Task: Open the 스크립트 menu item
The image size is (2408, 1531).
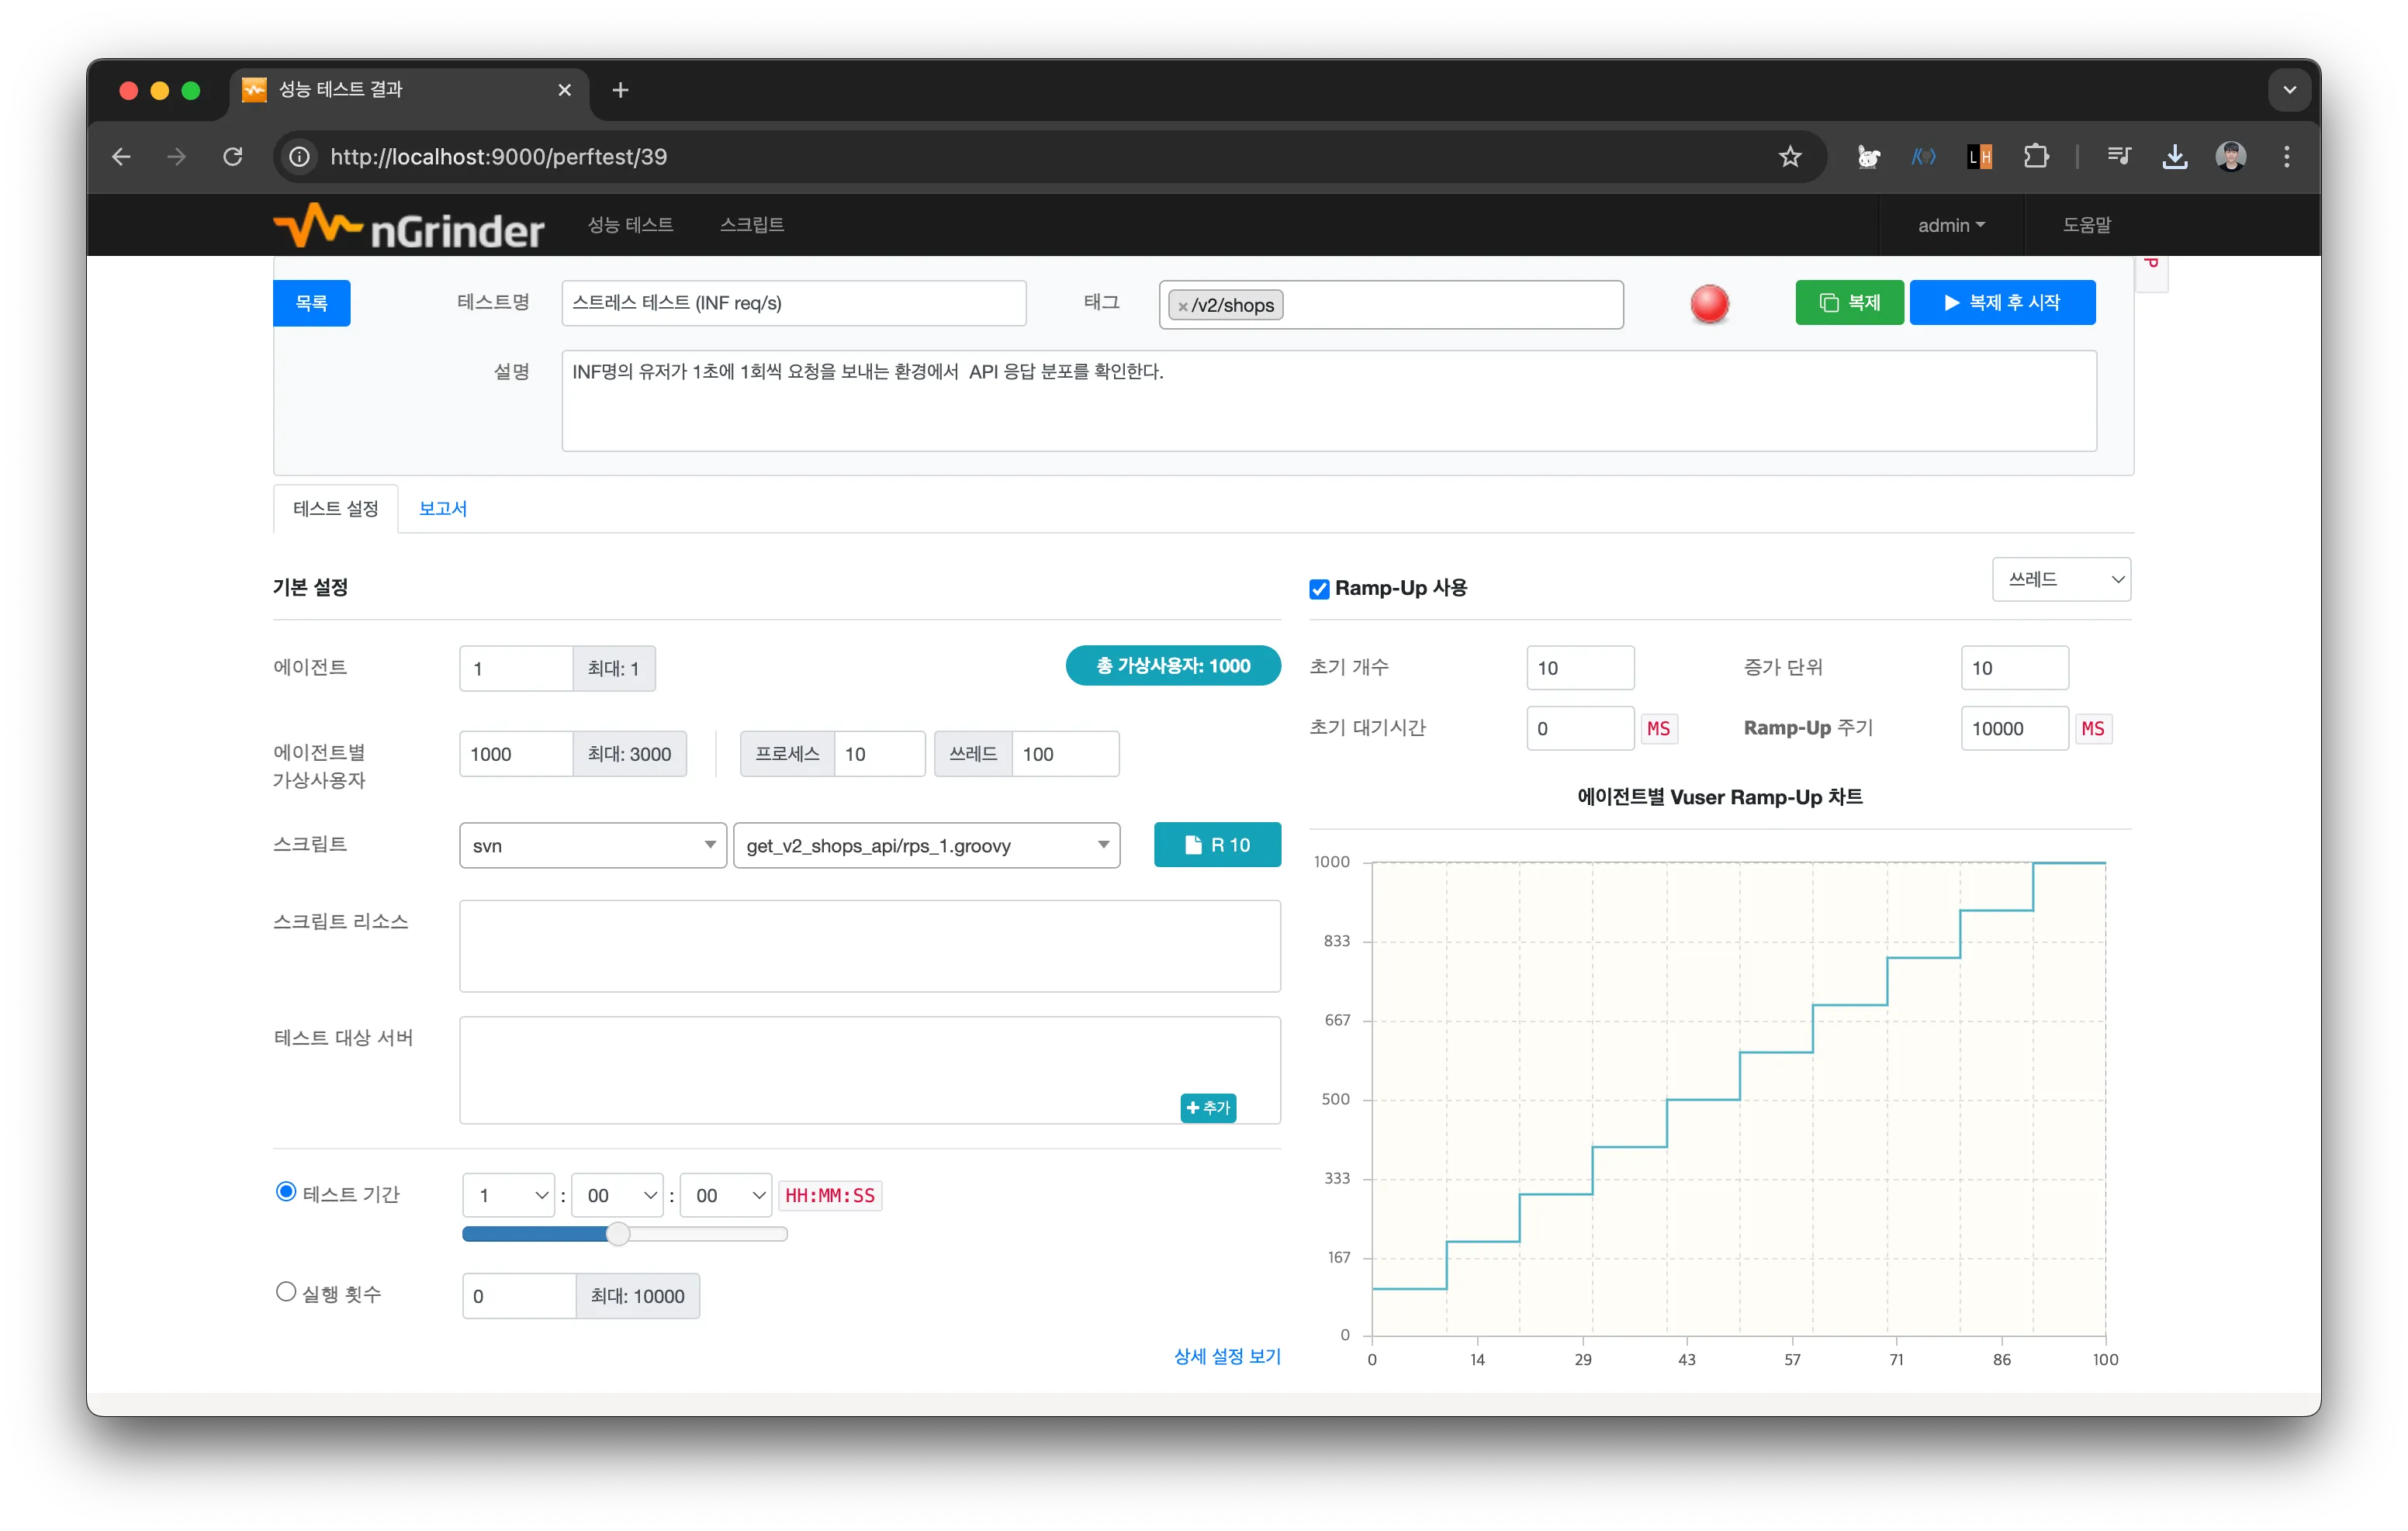Action: coord(751,225)
